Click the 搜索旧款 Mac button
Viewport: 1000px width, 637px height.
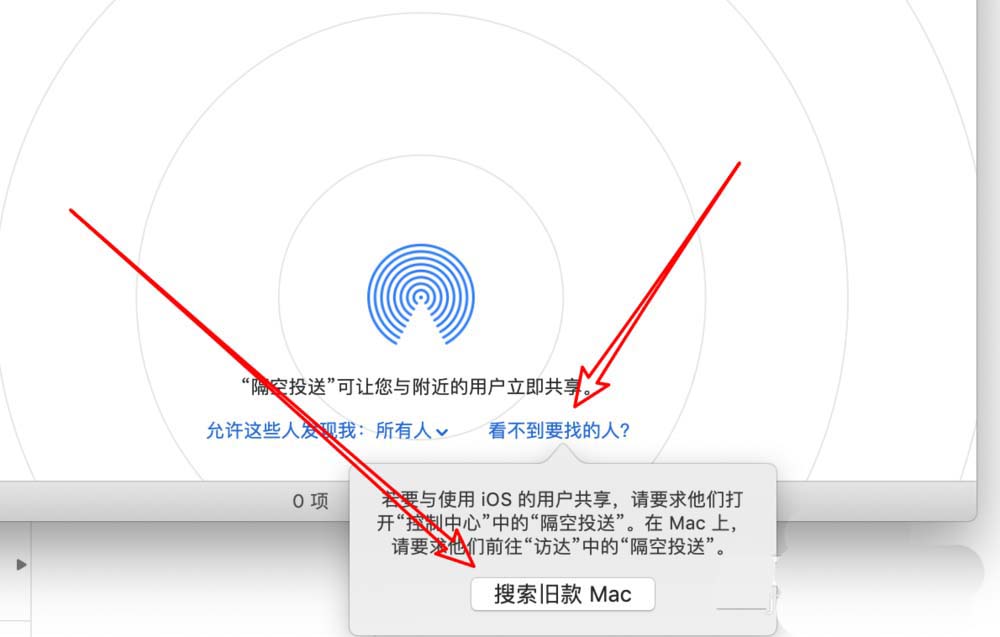(x=562, y=594)
